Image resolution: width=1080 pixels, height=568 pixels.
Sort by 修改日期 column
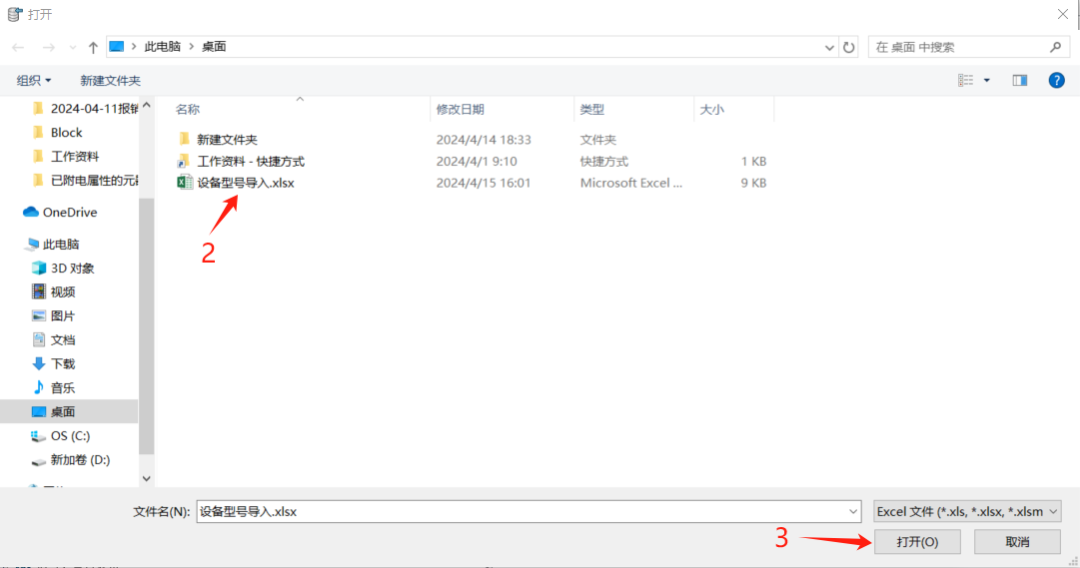(x=460, y=109)
